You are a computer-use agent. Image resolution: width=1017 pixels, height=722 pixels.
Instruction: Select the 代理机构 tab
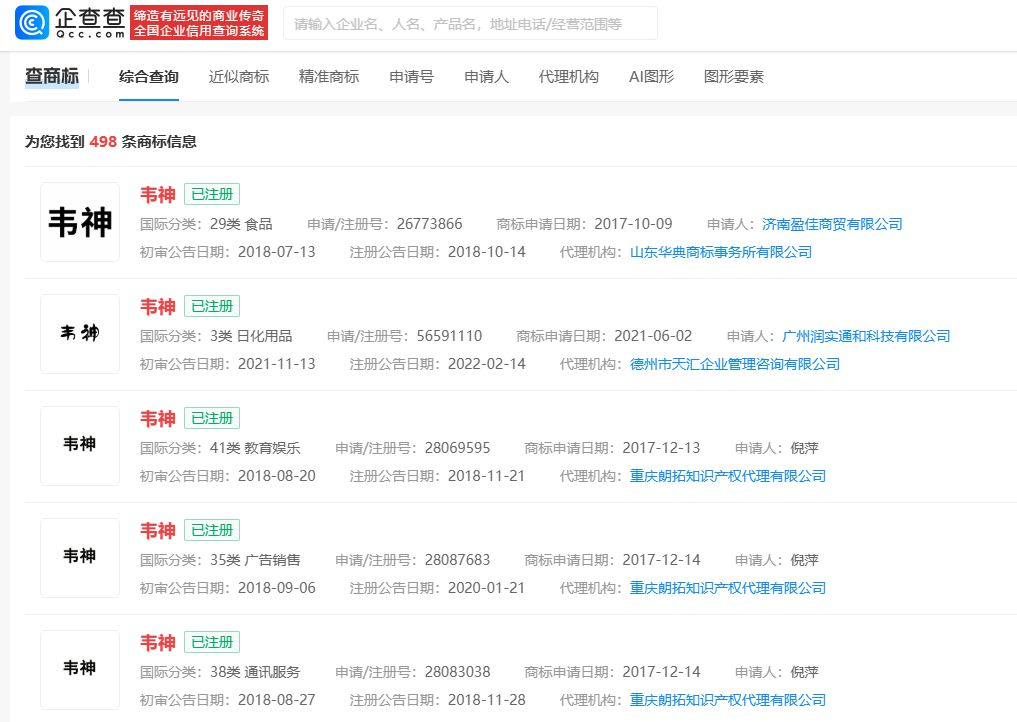click(x=569, y=77)
